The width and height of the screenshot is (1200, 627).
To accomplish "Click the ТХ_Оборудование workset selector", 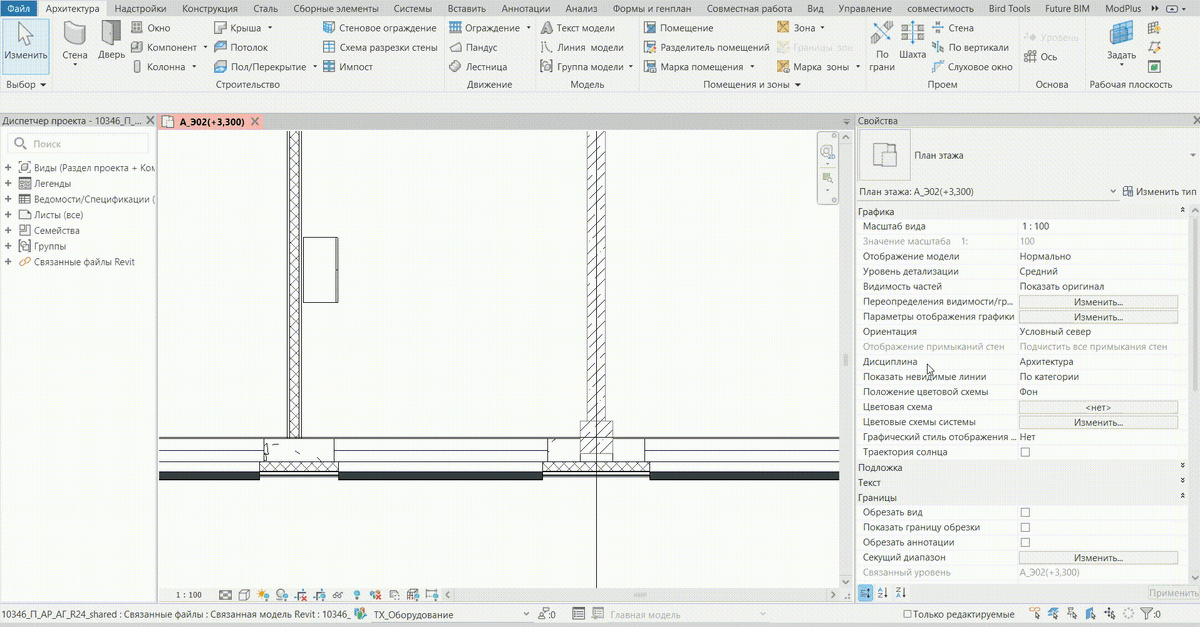I will pos(450,614).
